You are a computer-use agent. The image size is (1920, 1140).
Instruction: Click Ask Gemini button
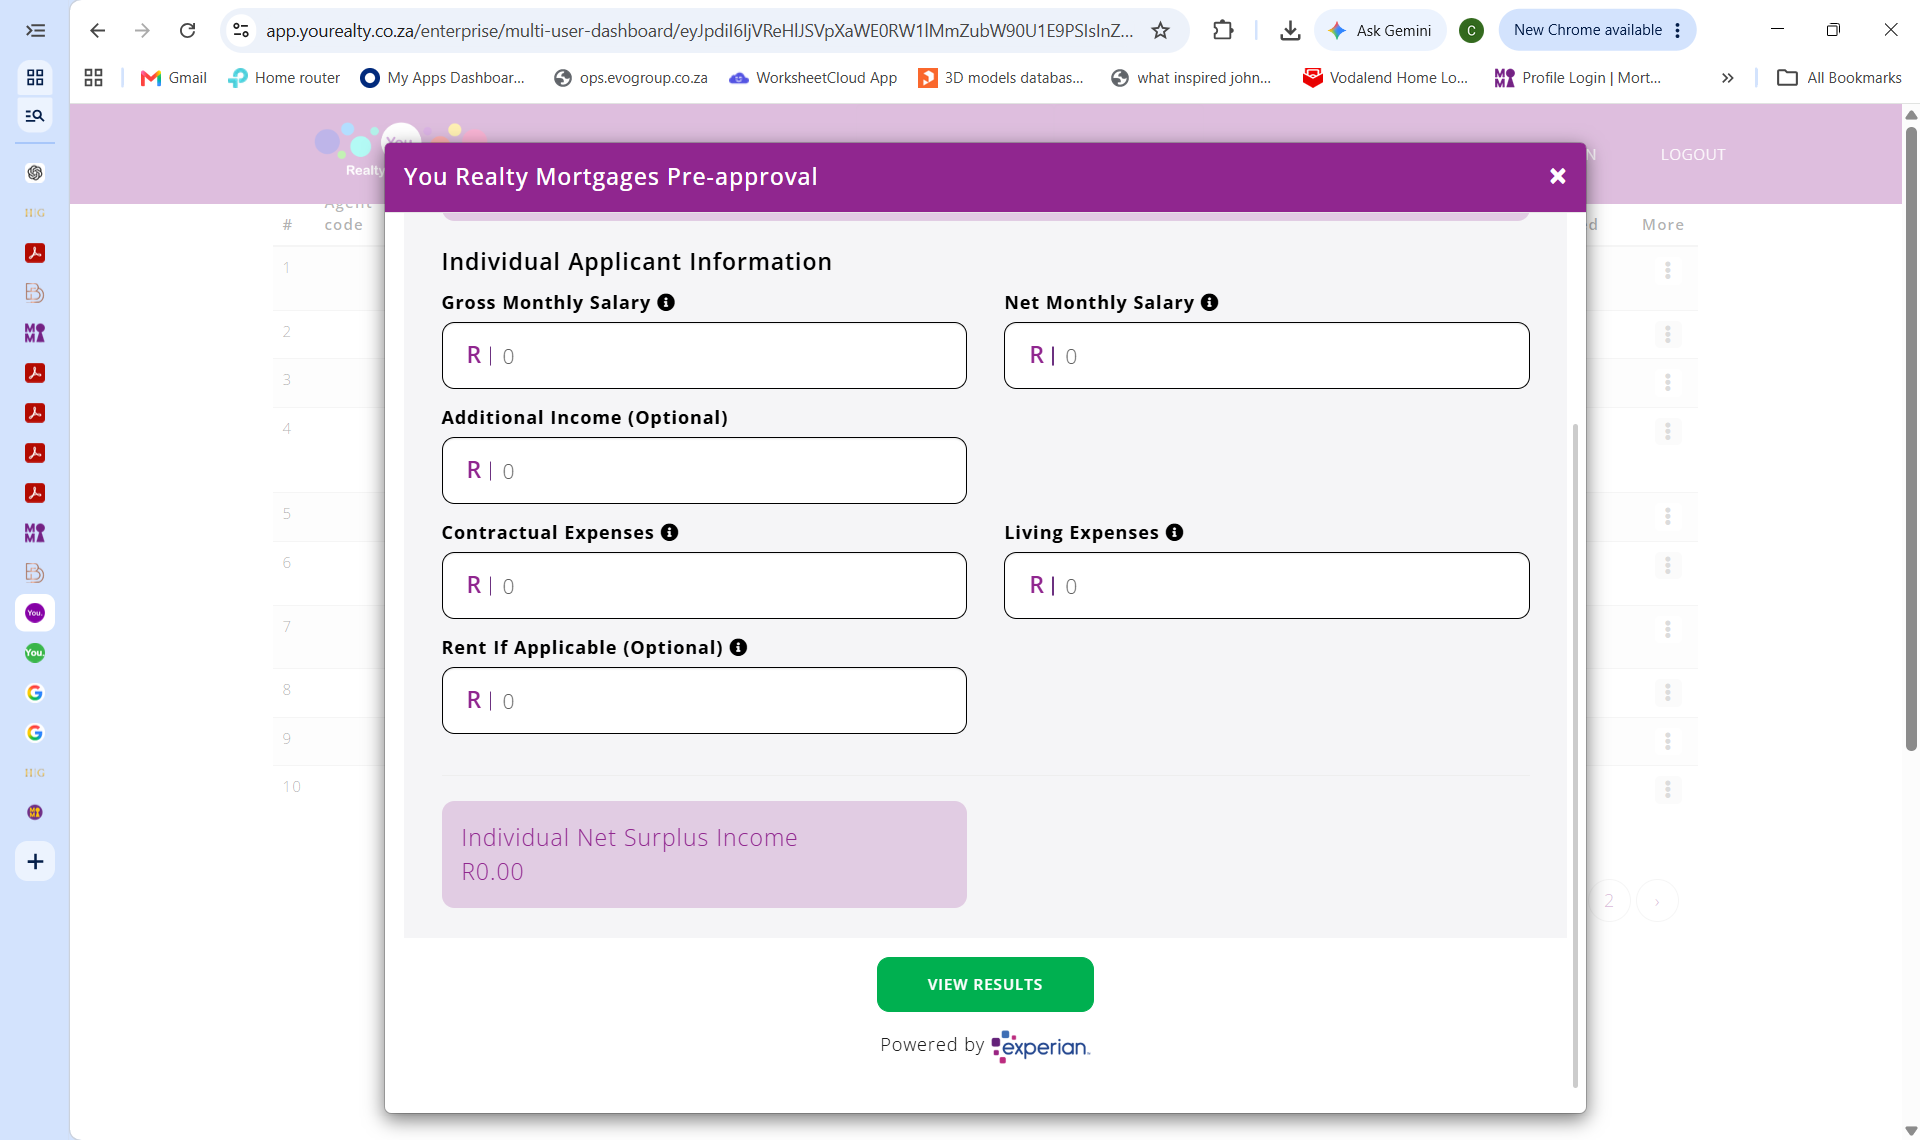(x=1380, y=30)
